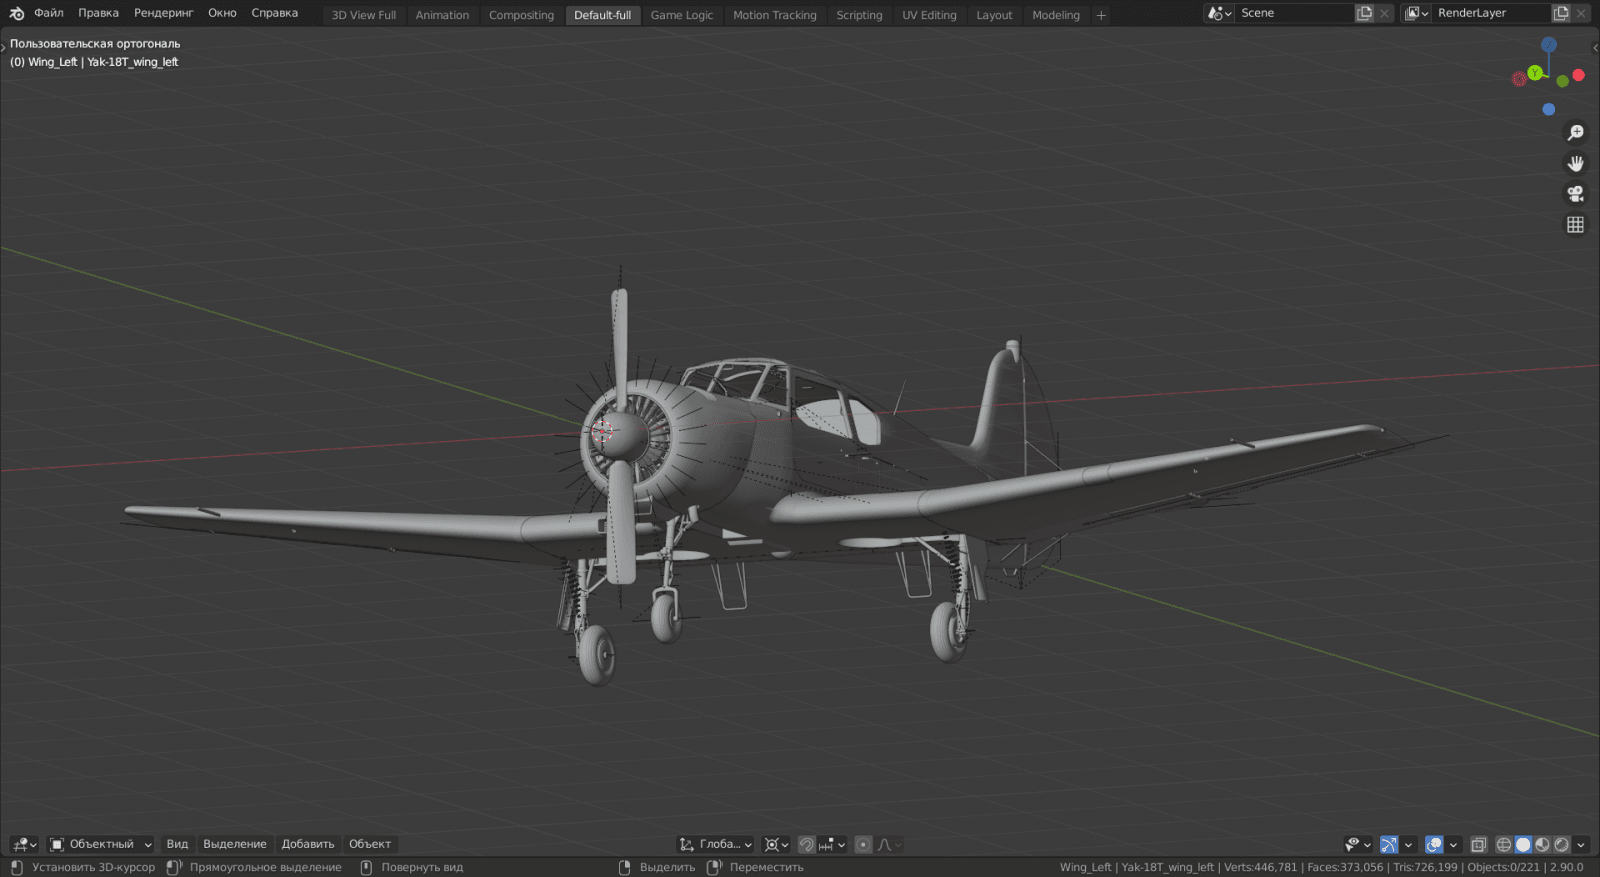
Task: Select material preview shading mode
Action: [x=1542, y=845]
